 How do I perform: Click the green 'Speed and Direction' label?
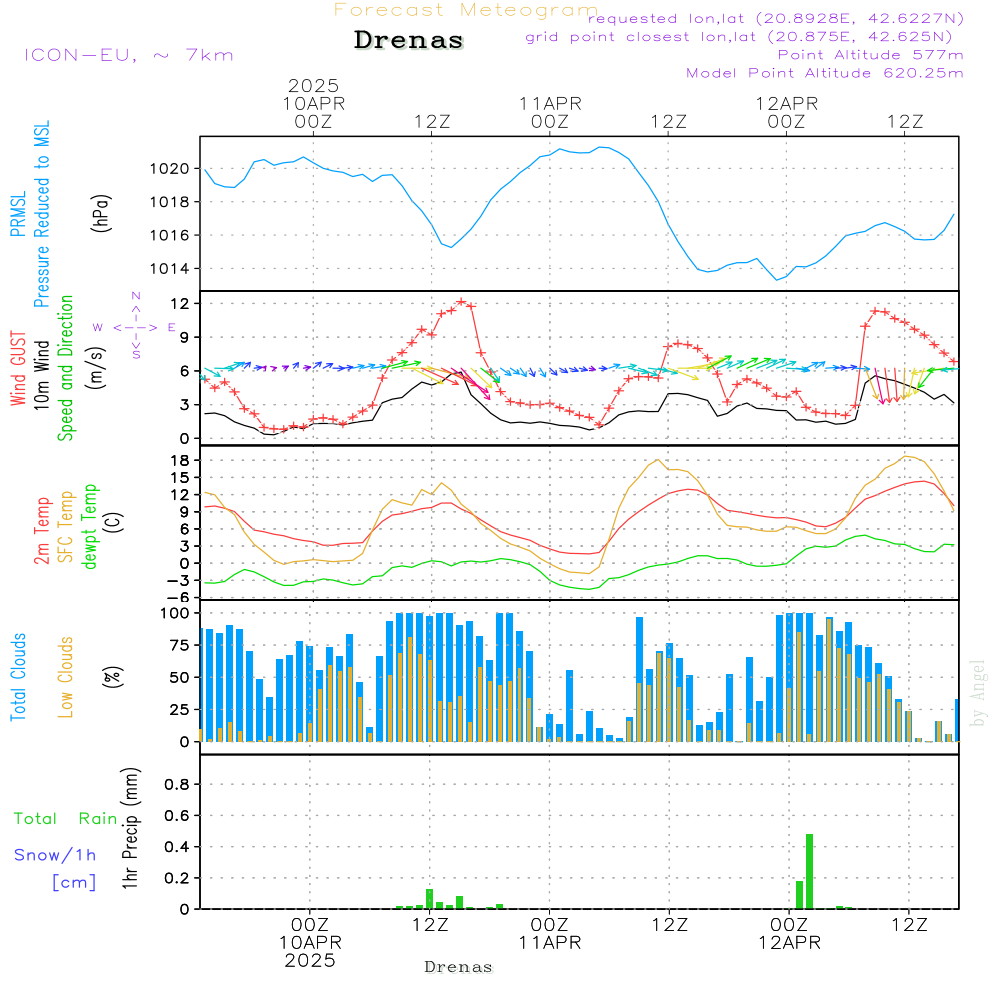[x=65, y=368]
